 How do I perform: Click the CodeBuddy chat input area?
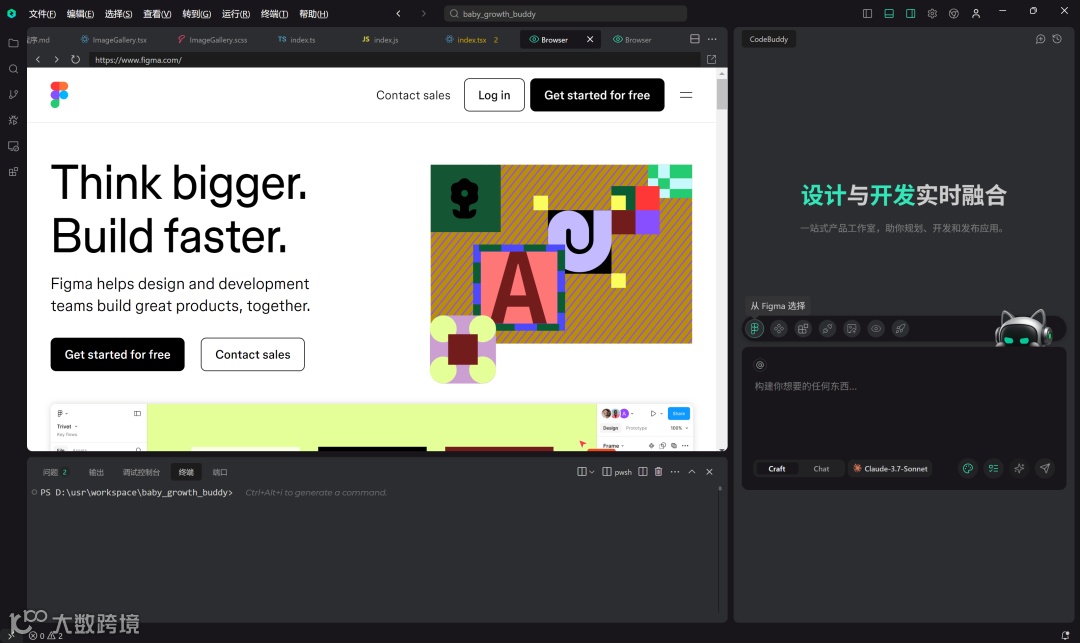(x=903, y=413)
